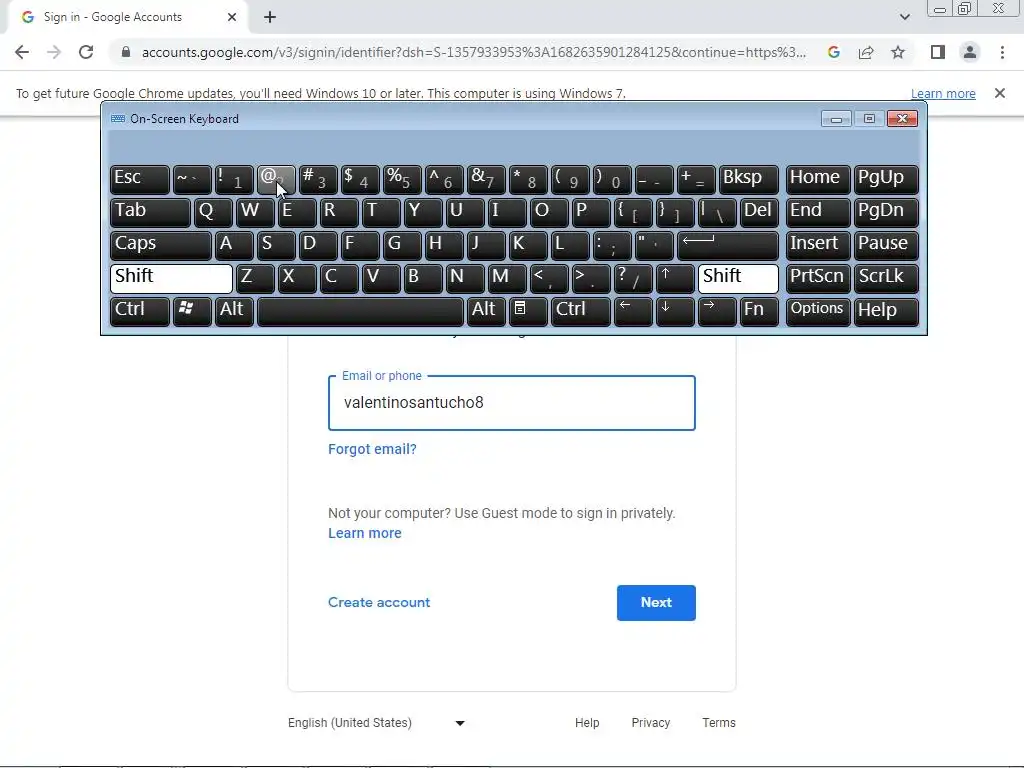Bookmark this page with the star icon

click(x=898, y=52)
